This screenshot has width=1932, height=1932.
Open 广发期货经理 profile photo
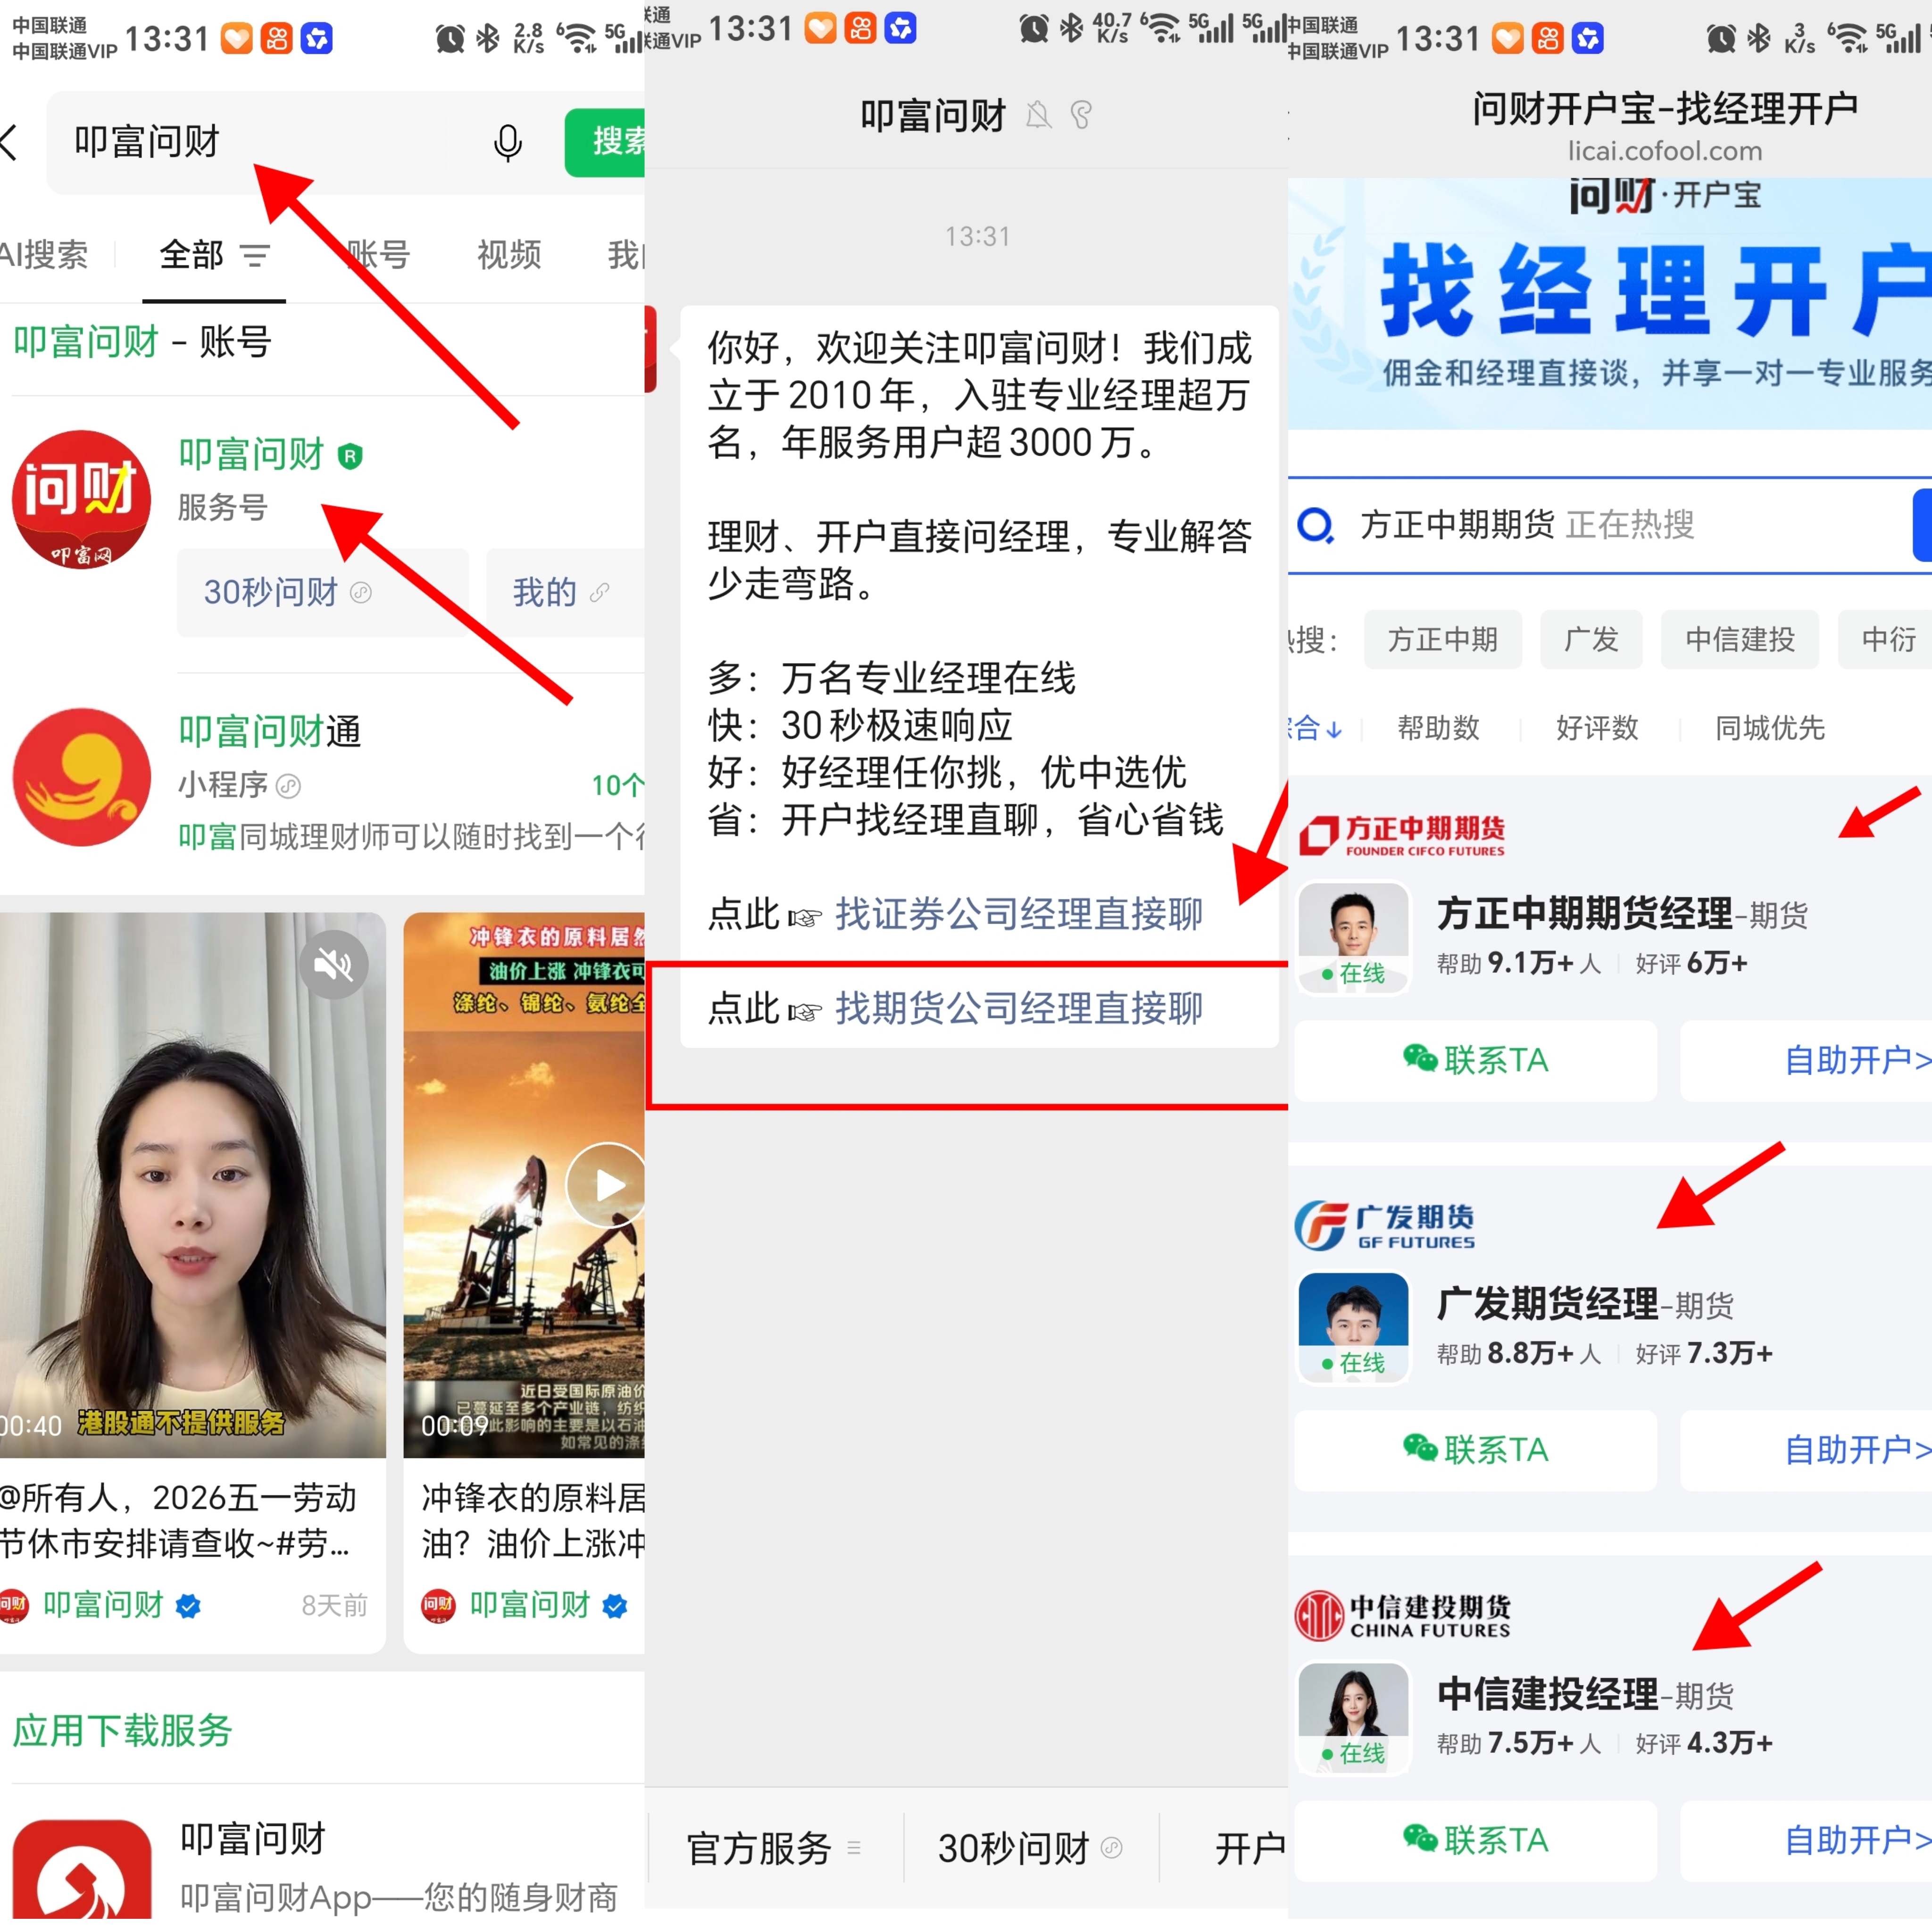[x=1353, y=1327]
